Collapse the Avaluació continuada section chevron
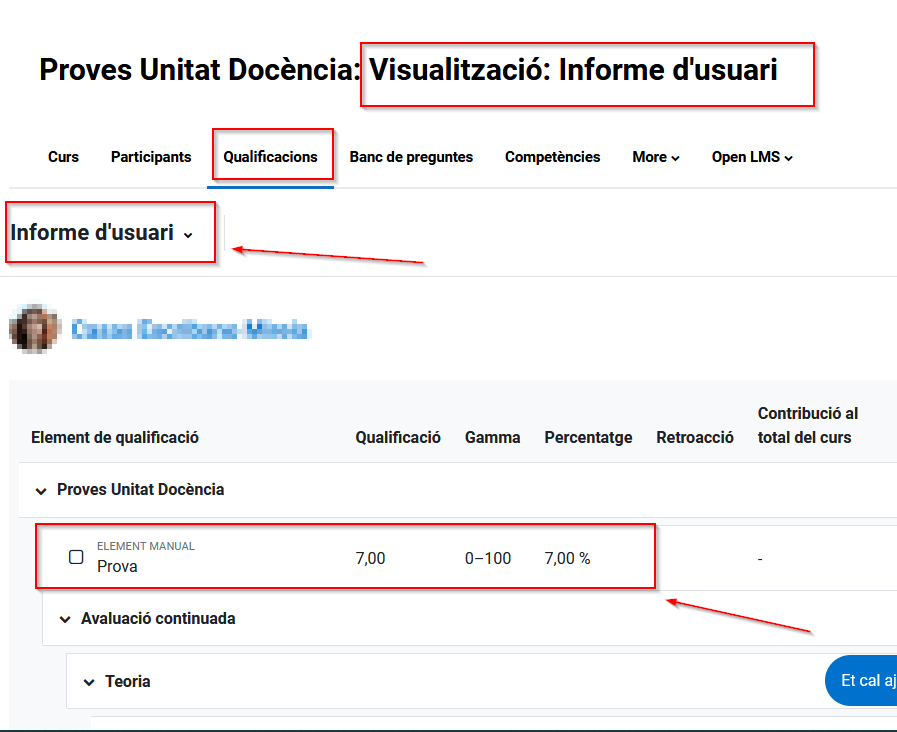The height and width of the screenshot is (732, 897). (x=65, y=620)
